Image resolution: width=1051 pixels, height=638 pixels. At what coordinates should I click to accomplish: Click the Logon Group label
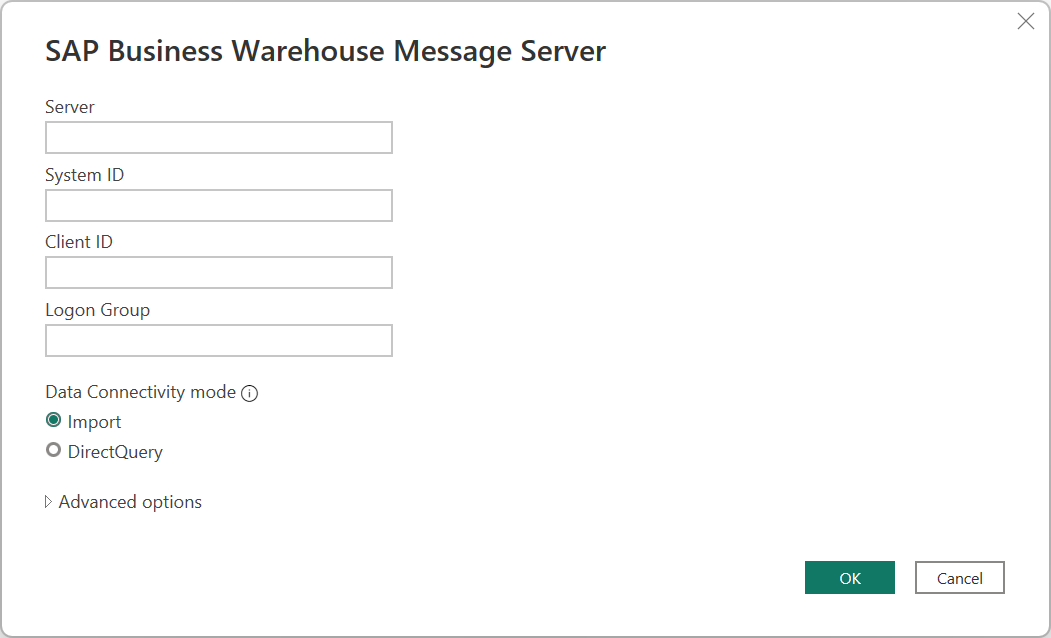point(97,310)
